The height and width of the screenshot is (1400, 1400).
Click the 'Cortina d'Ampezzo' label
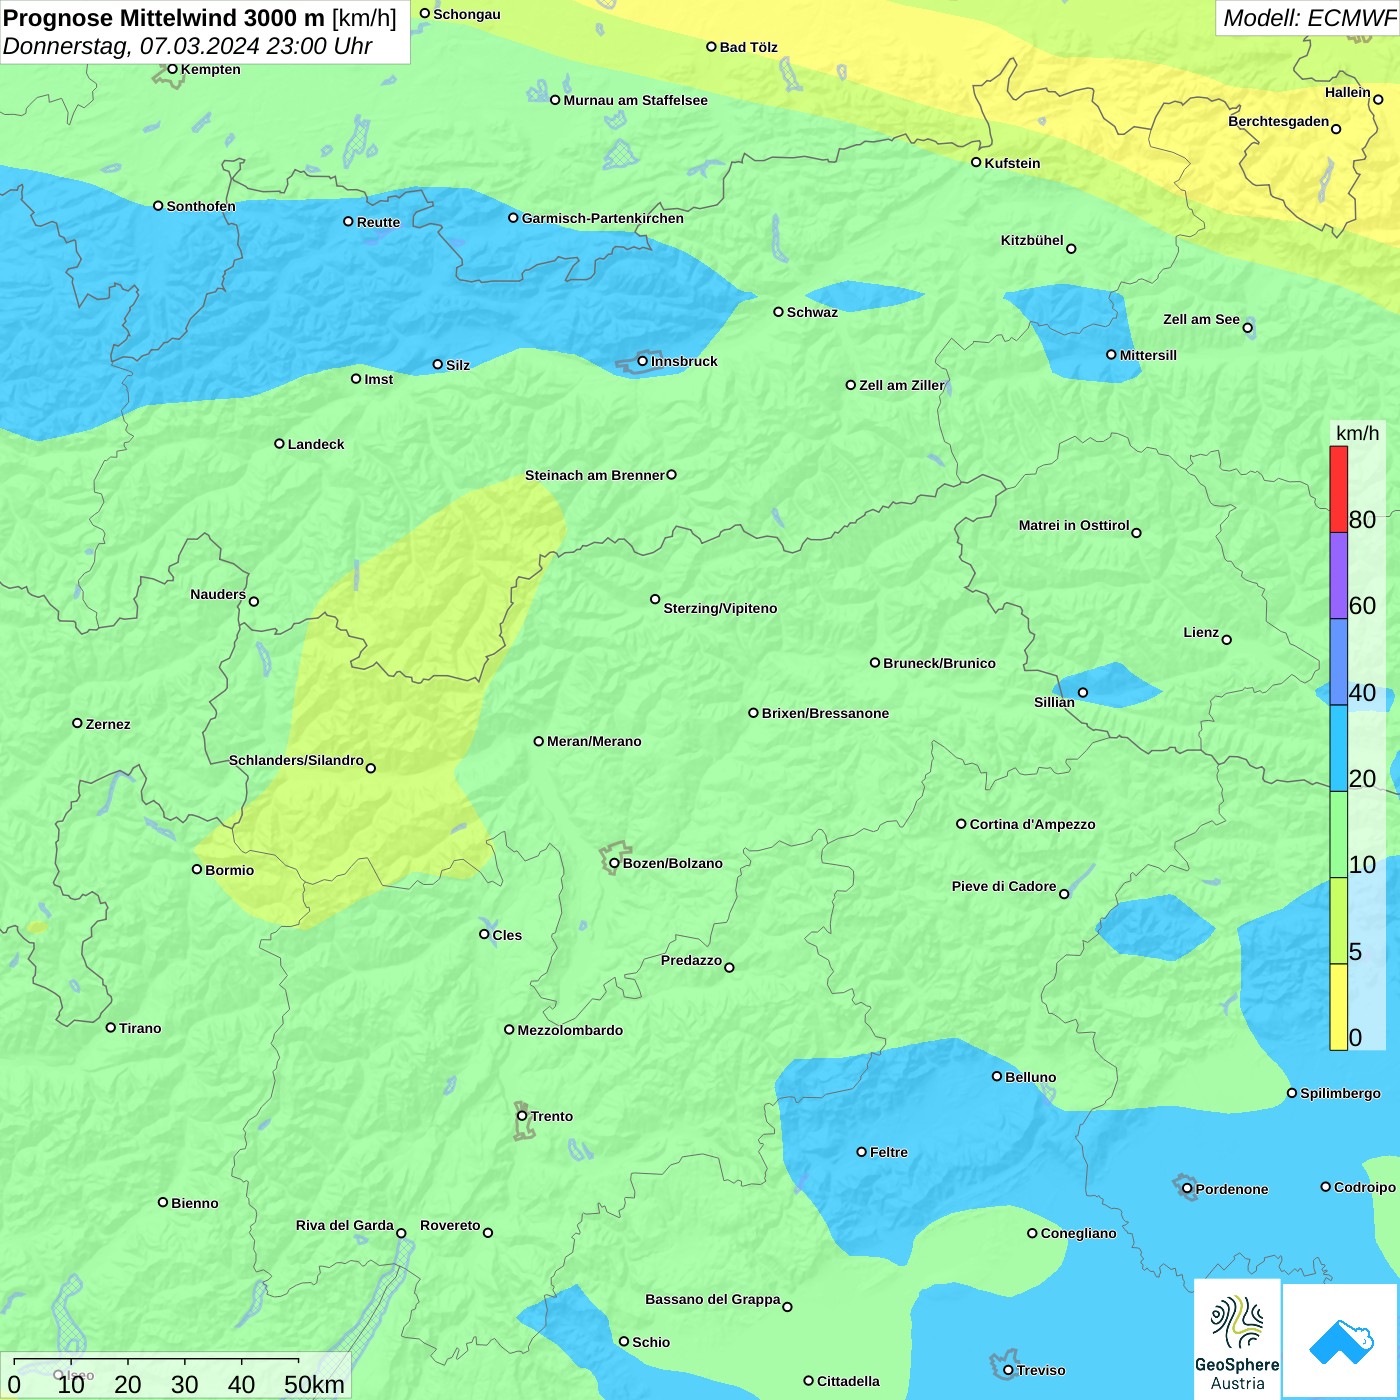pyautogui.click(x=1033, y=824)
